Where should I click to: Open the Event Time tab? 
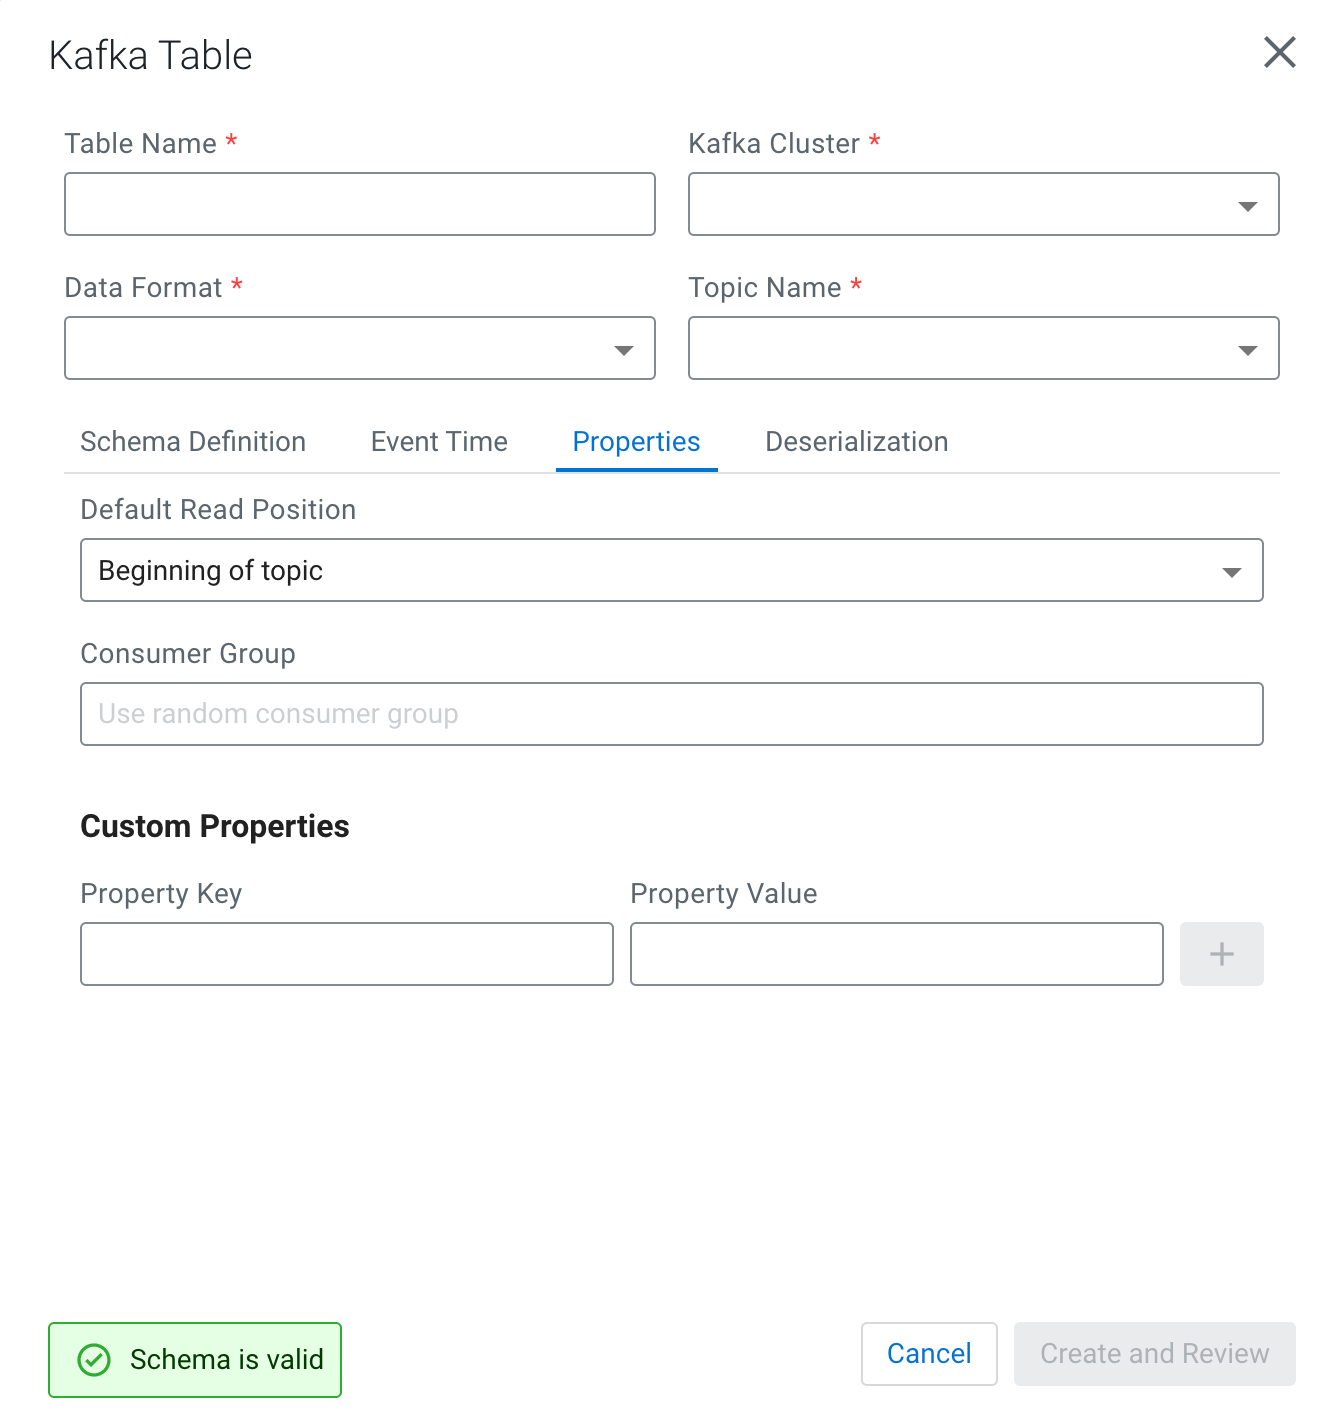(439, 442)
